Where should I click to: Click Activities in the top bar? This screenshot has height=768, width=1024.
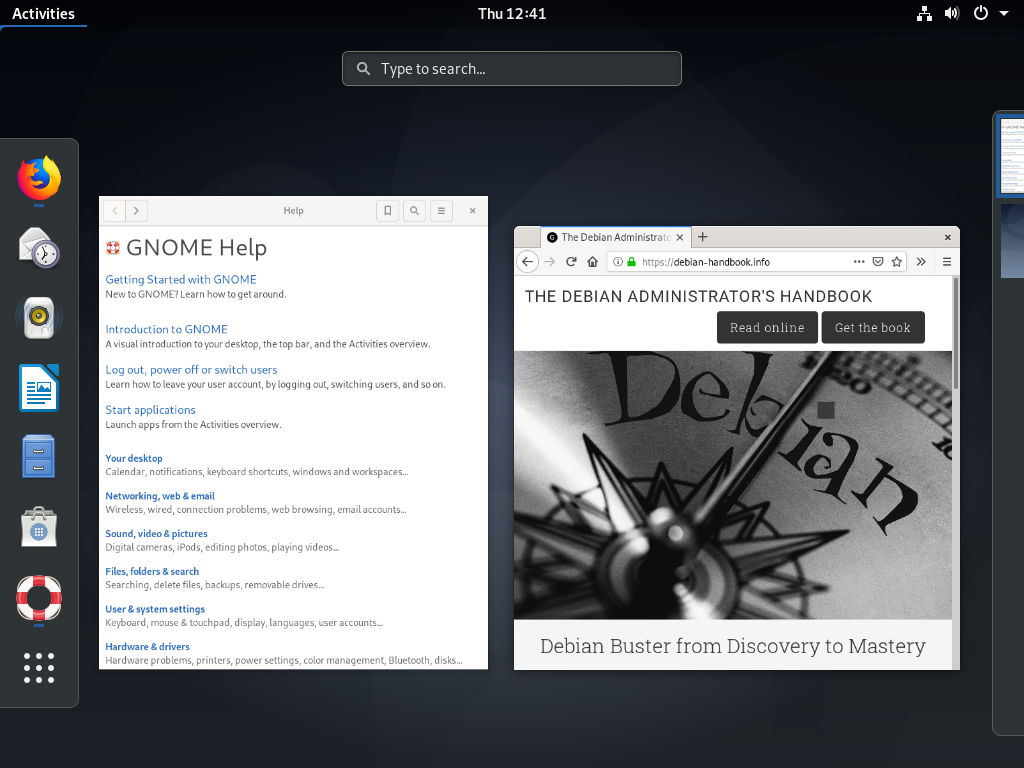click(44, 13)
